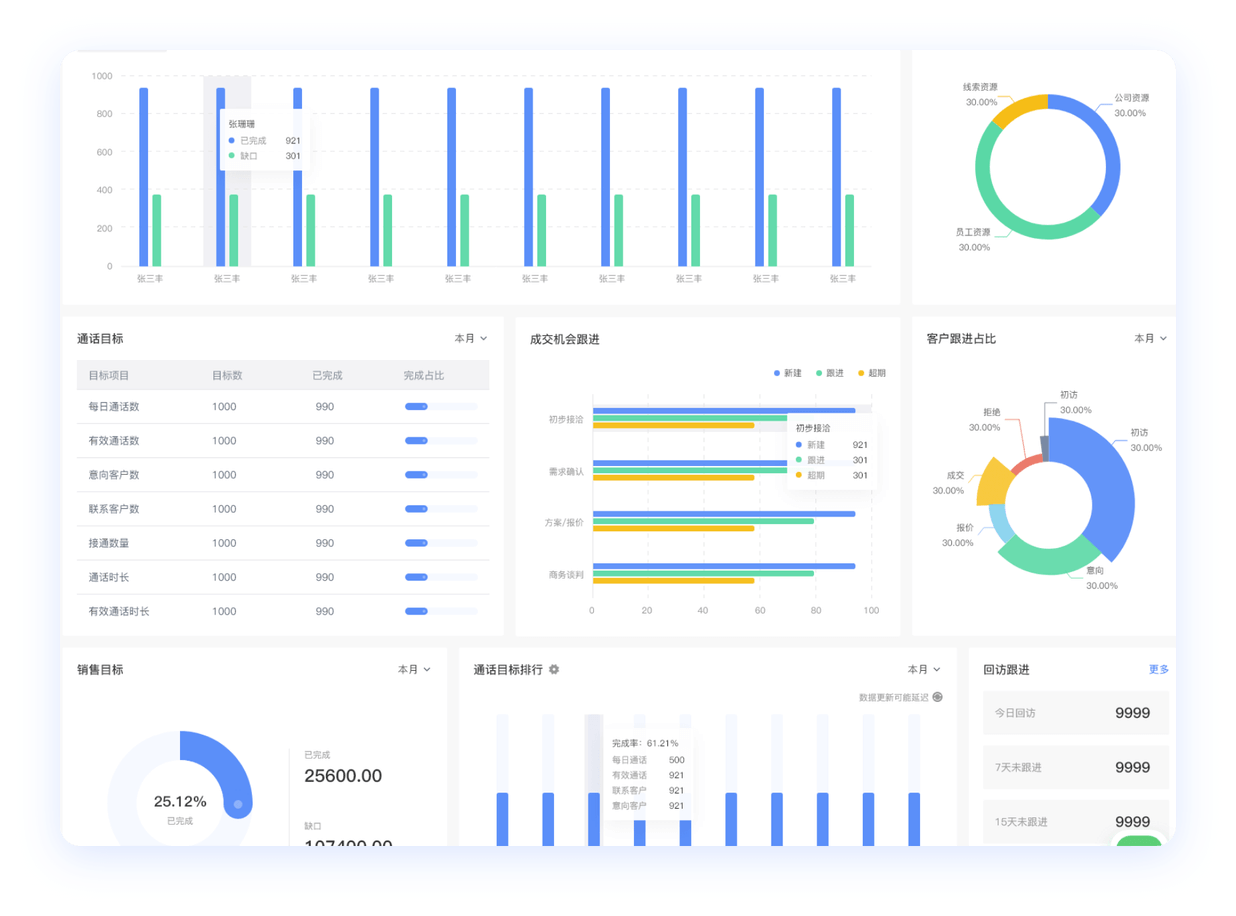Expand the 本月 dropdown in the 通话目标 panel
Image resolution: width=1236 pixels, height=916 pixels.
click(x=470, y=339)
